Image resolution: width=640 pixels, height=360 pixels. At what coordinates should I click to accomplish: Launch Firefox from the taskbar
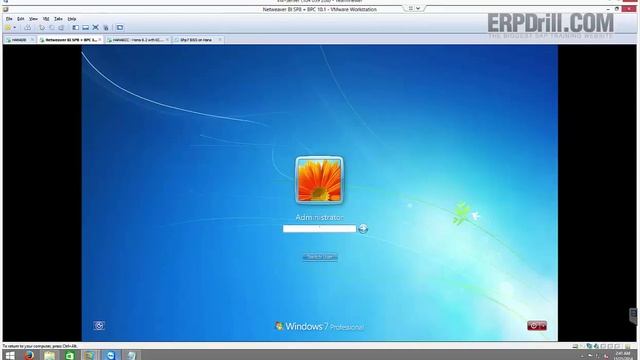[x=29, y=355]
